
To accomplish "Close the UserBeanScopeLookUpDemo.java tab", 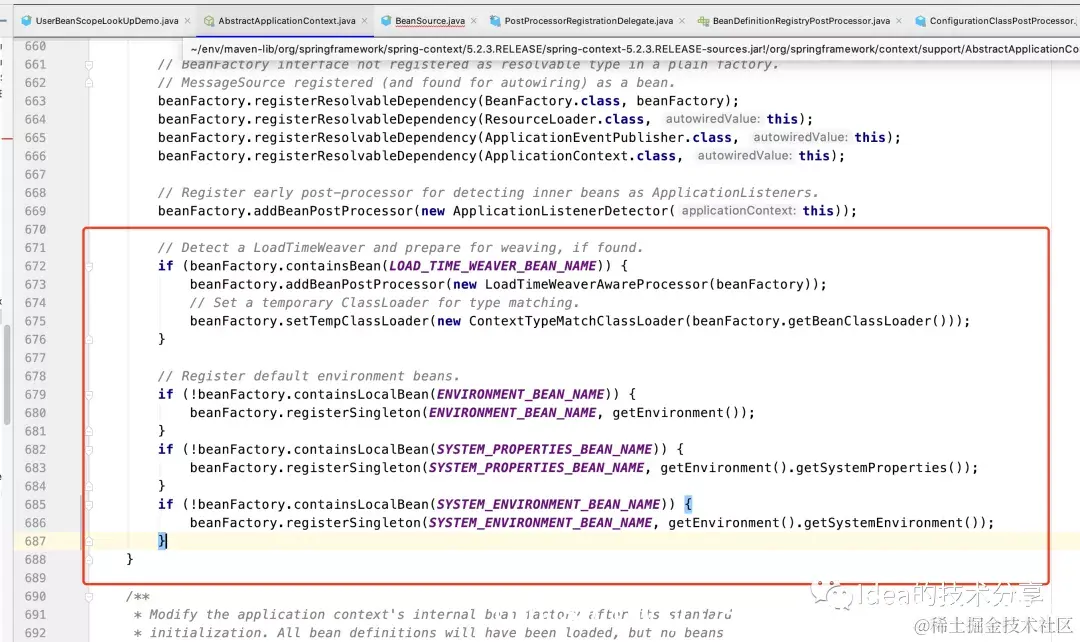I will point(187,21).
